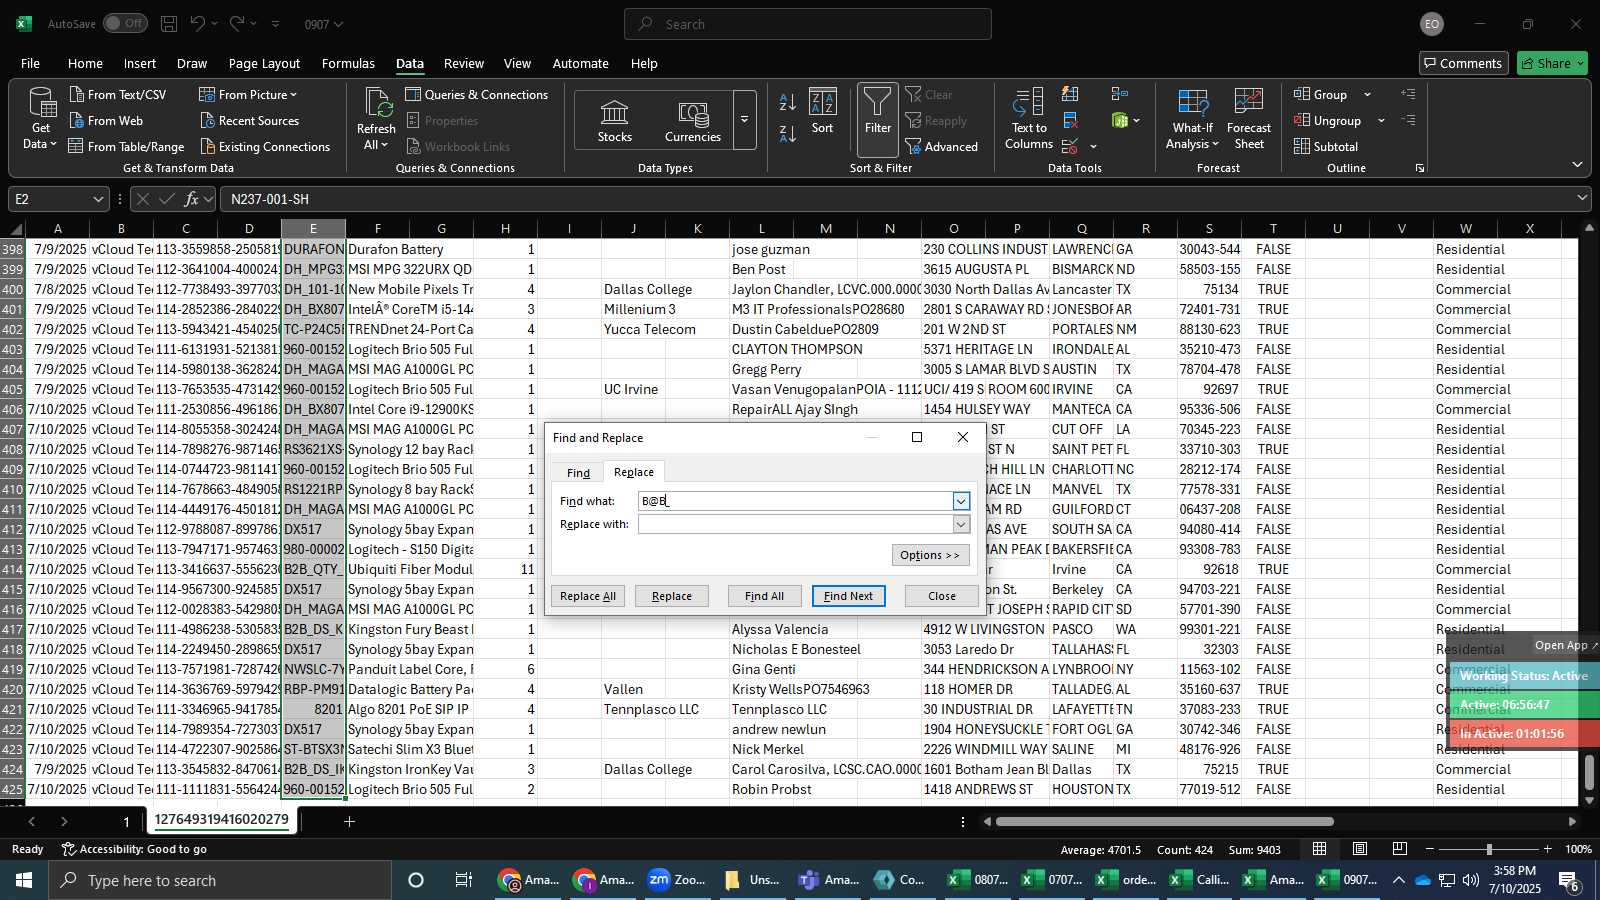This screenshot has width=1600, height=900.
Task: Select sheet tab 127649319416020279
Action: (x=222, y=820)
